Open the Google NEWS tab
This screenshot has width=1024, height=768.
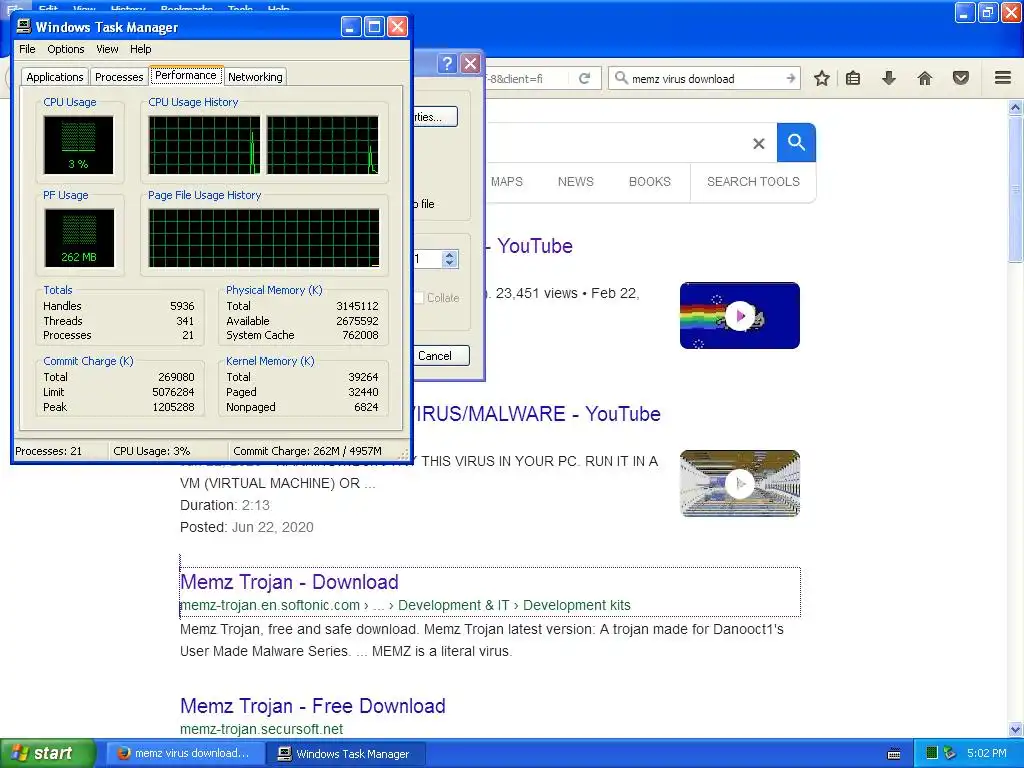click(575, 182)
